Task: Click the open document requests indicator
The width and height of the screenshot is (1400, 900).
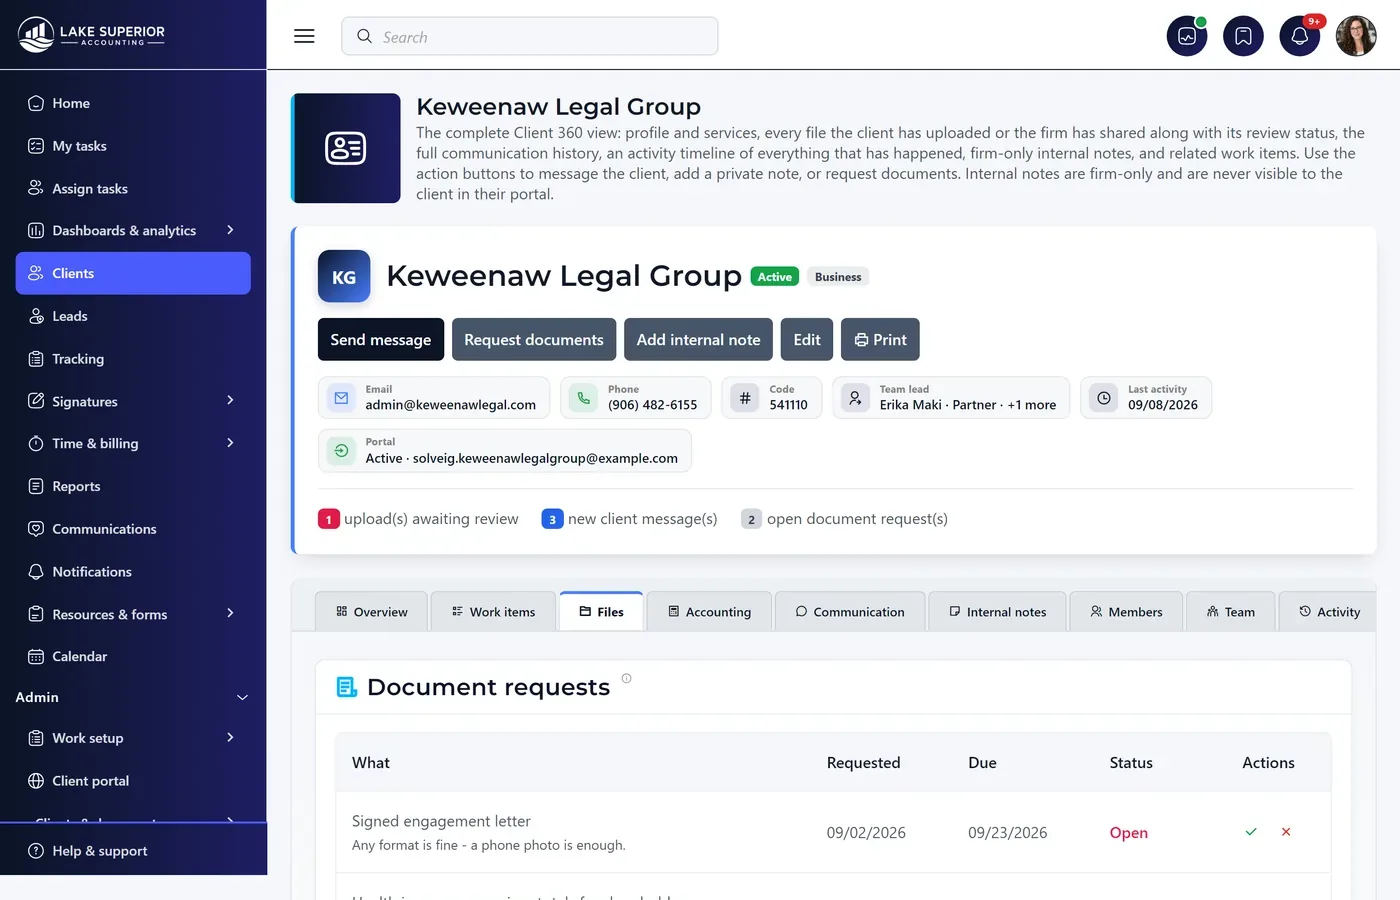Action: click(x=844, y=519)
